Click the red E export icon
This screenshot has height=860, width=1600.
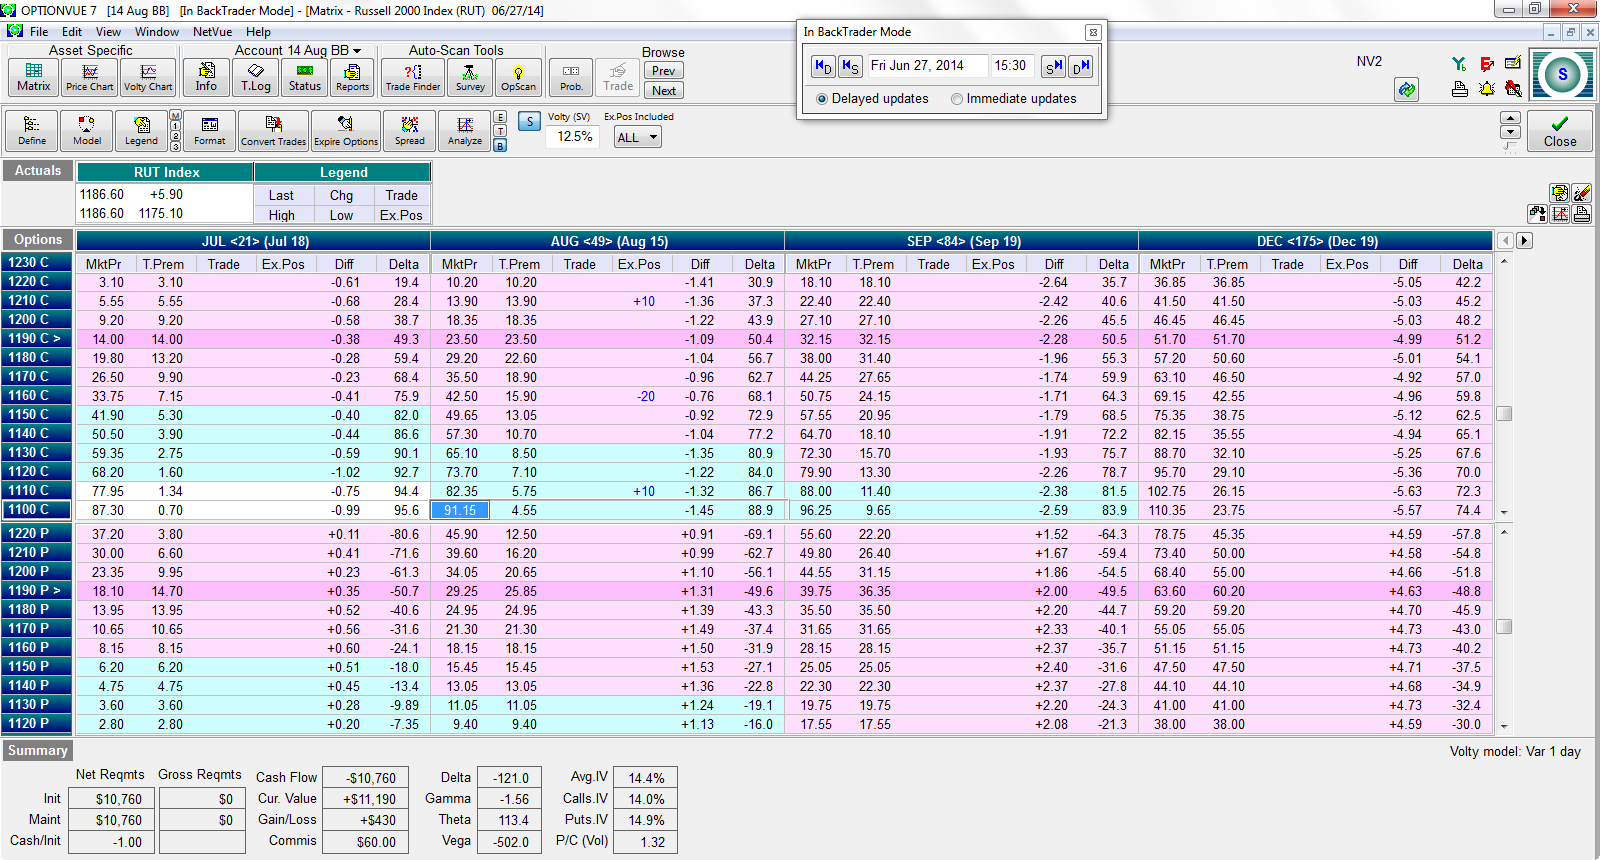point(1487,63)
